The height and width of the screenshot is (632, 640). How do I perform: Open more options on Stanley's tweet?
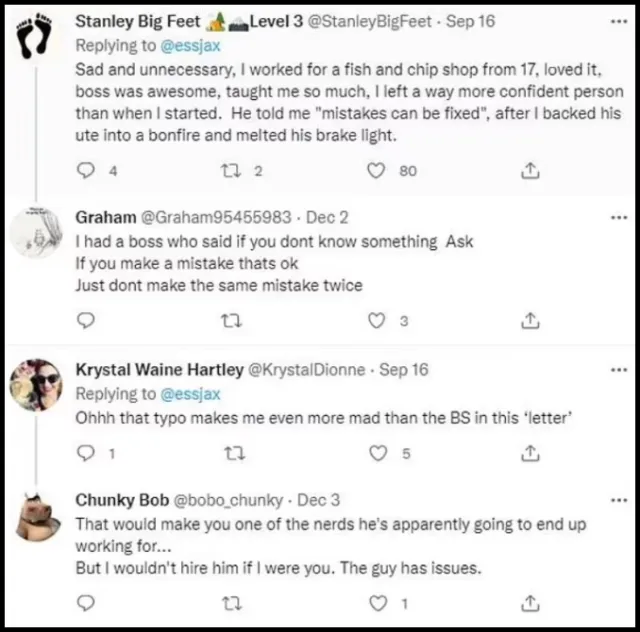click(x=618, y=20)
